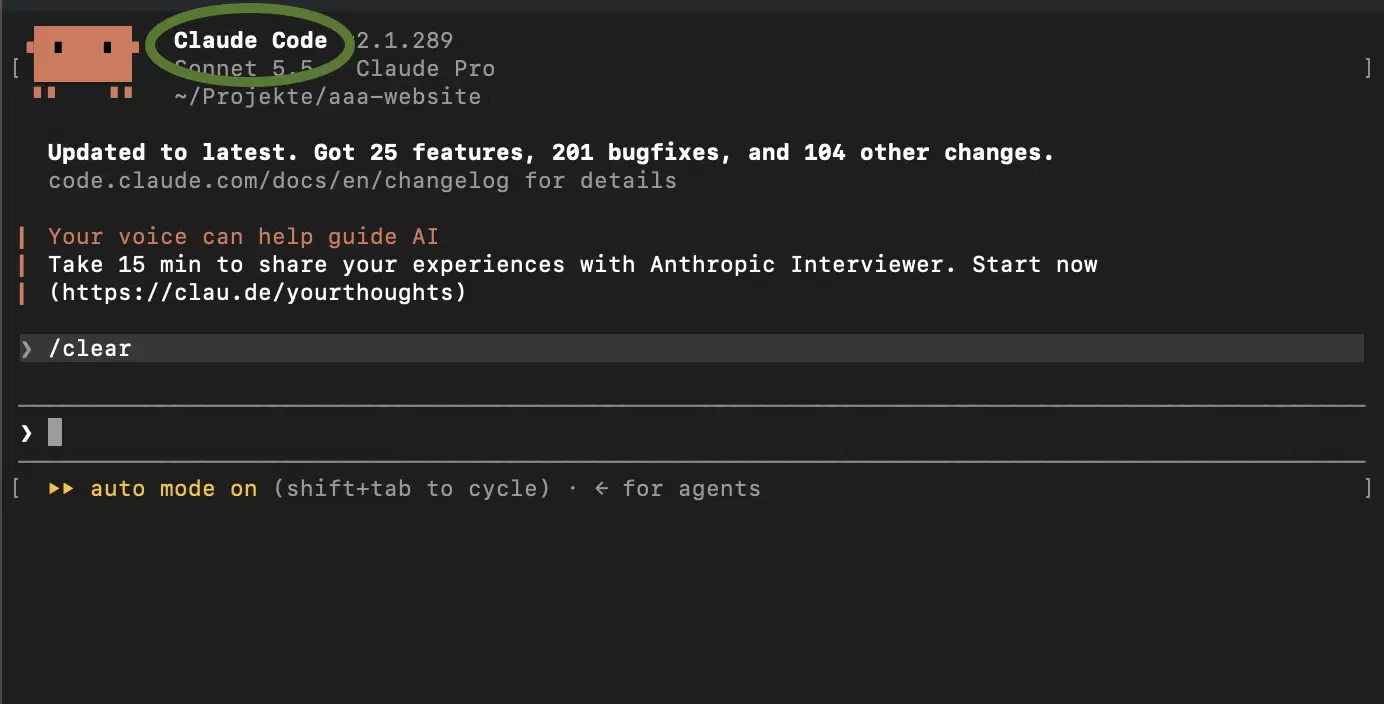Click the "← for agents" hint

pyautogui.click(x=677, y=489)
